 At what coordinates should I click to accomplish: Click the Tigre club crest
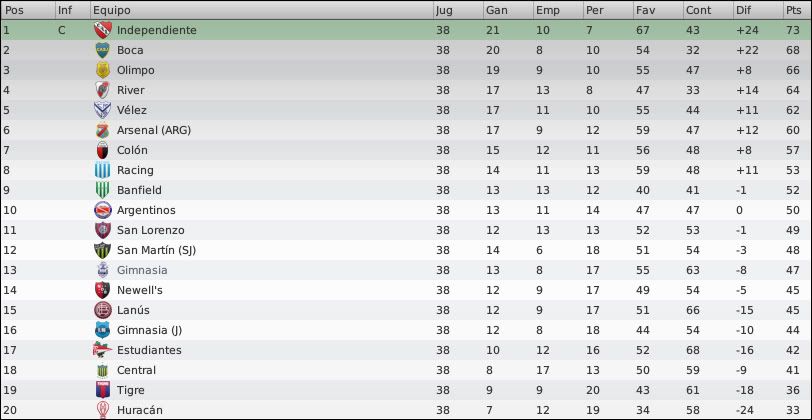coord(103,390)
